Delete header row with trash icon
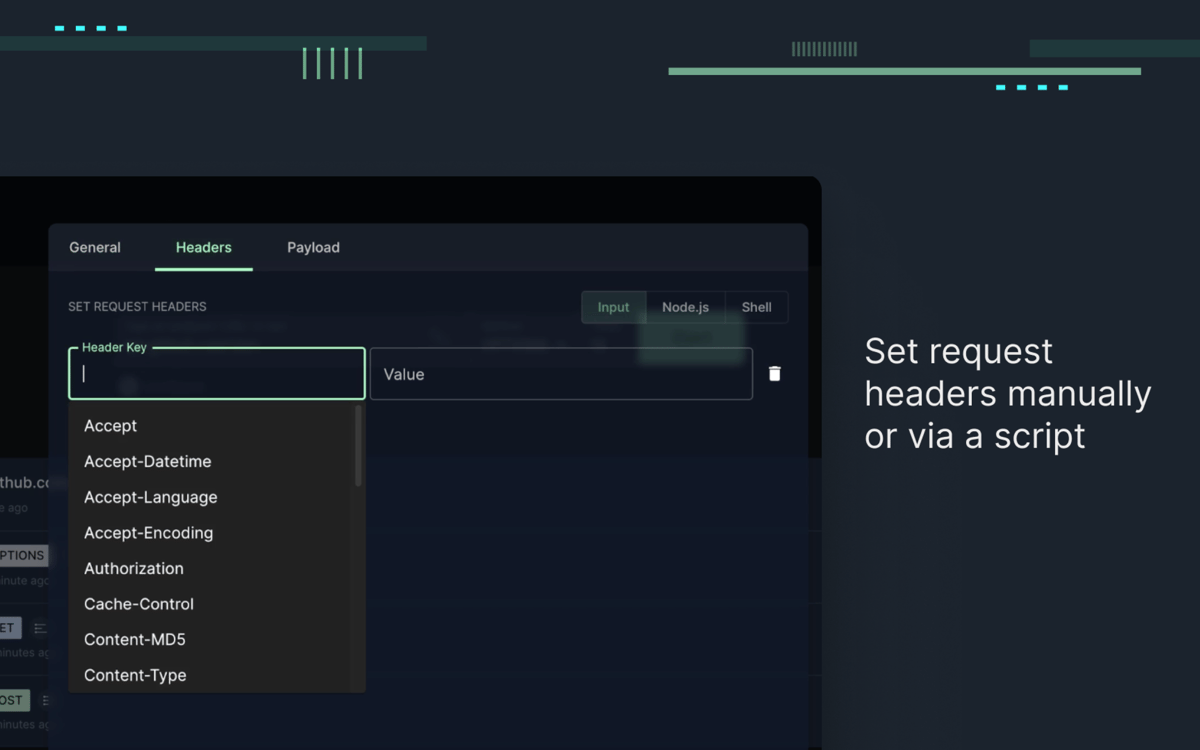The width and height of the screenshot is (1200, 750). (x=774, y=374)
